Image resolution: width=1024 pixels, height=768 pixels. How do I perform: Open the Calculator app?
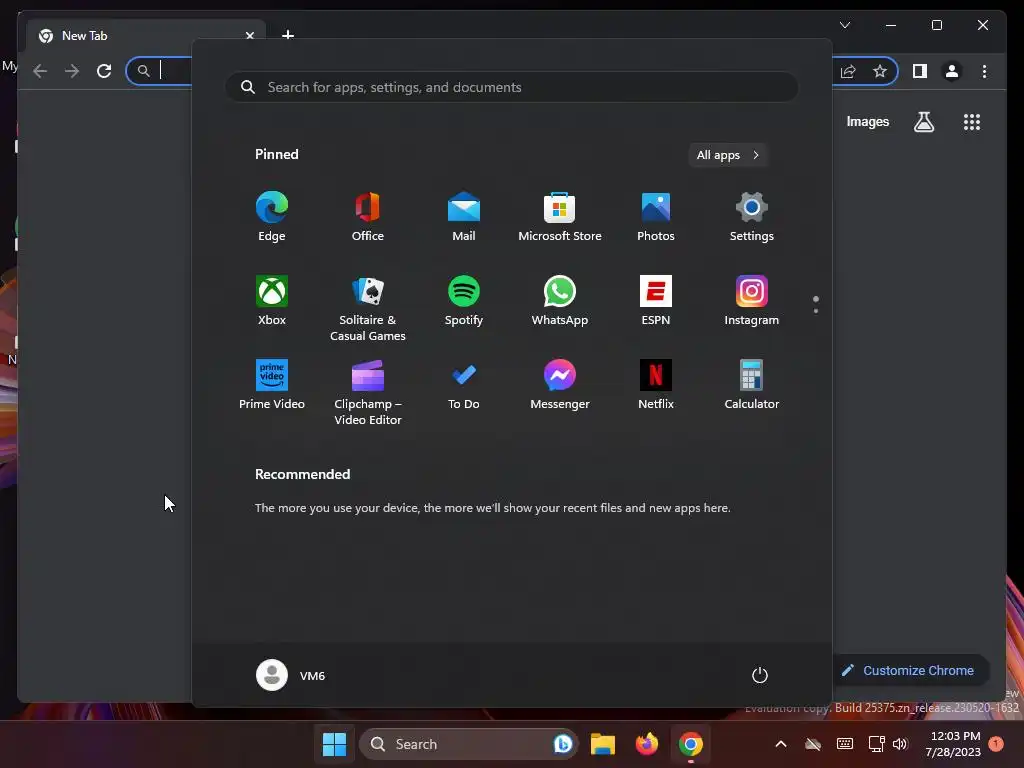click(x=752, y=385)
